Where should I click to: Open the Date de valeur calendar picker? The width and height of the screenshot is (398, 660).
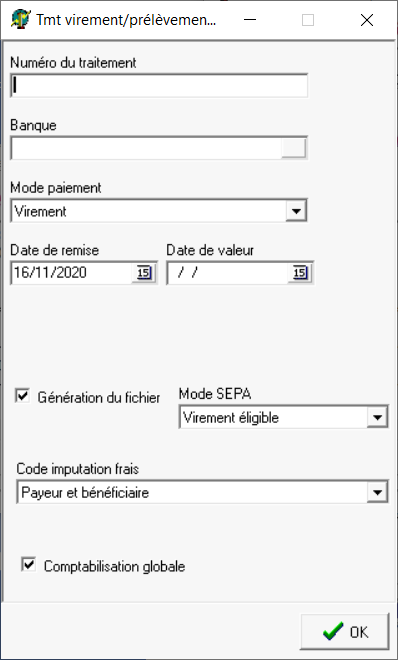coord(300,273)
